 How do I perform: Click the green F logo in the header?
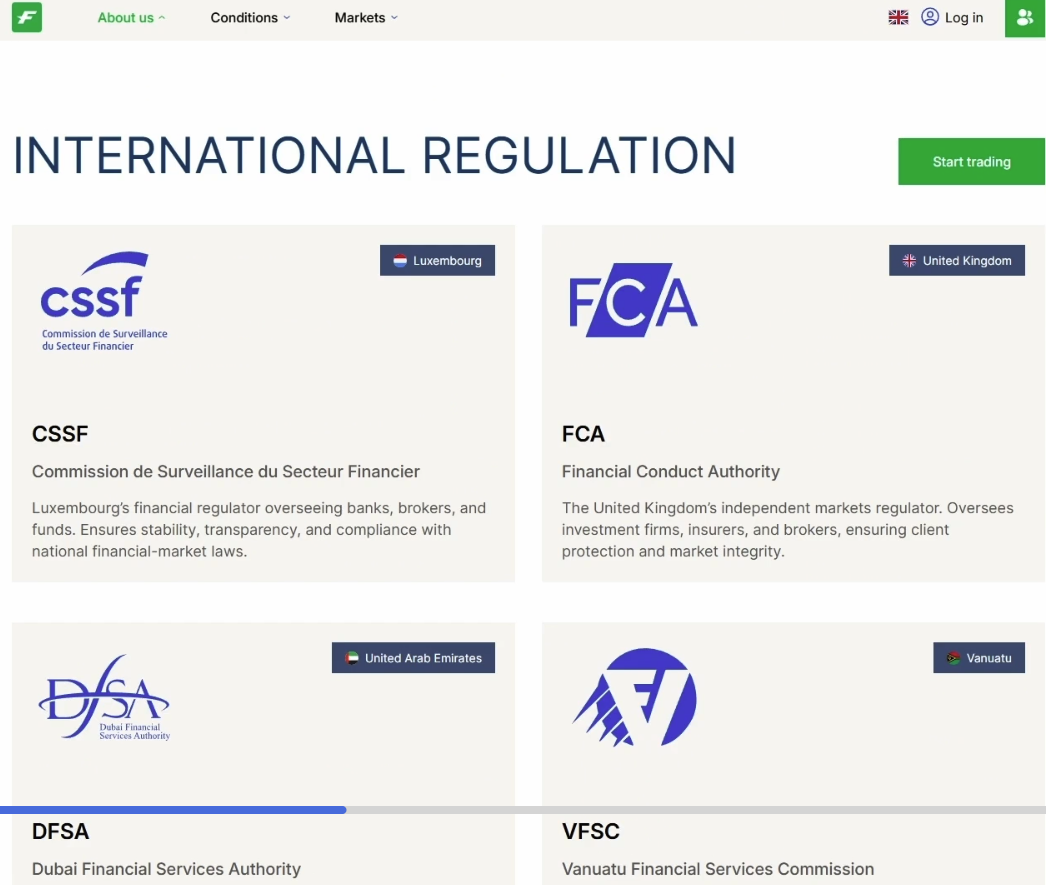[26, 17]
